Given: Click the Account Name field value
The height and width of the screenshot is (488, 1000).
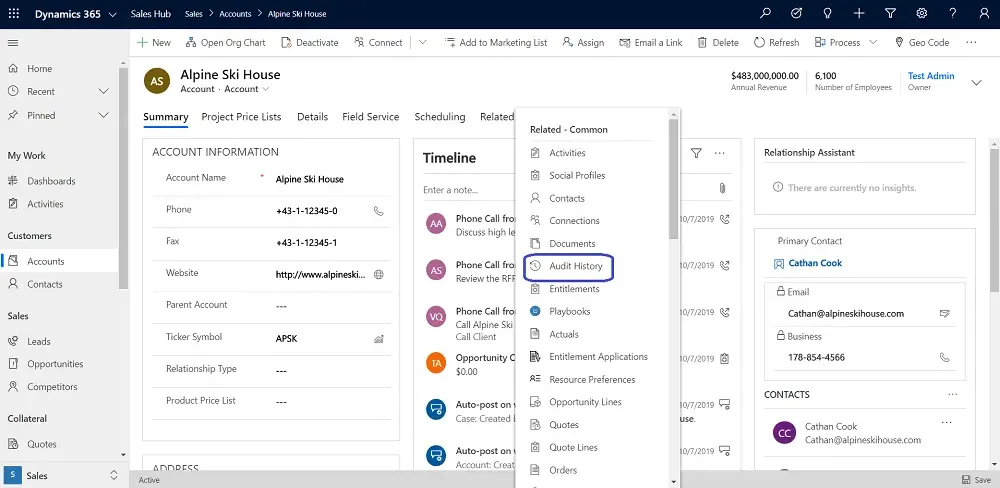Looking at the screenshot, I should click(x=309, y=179).
